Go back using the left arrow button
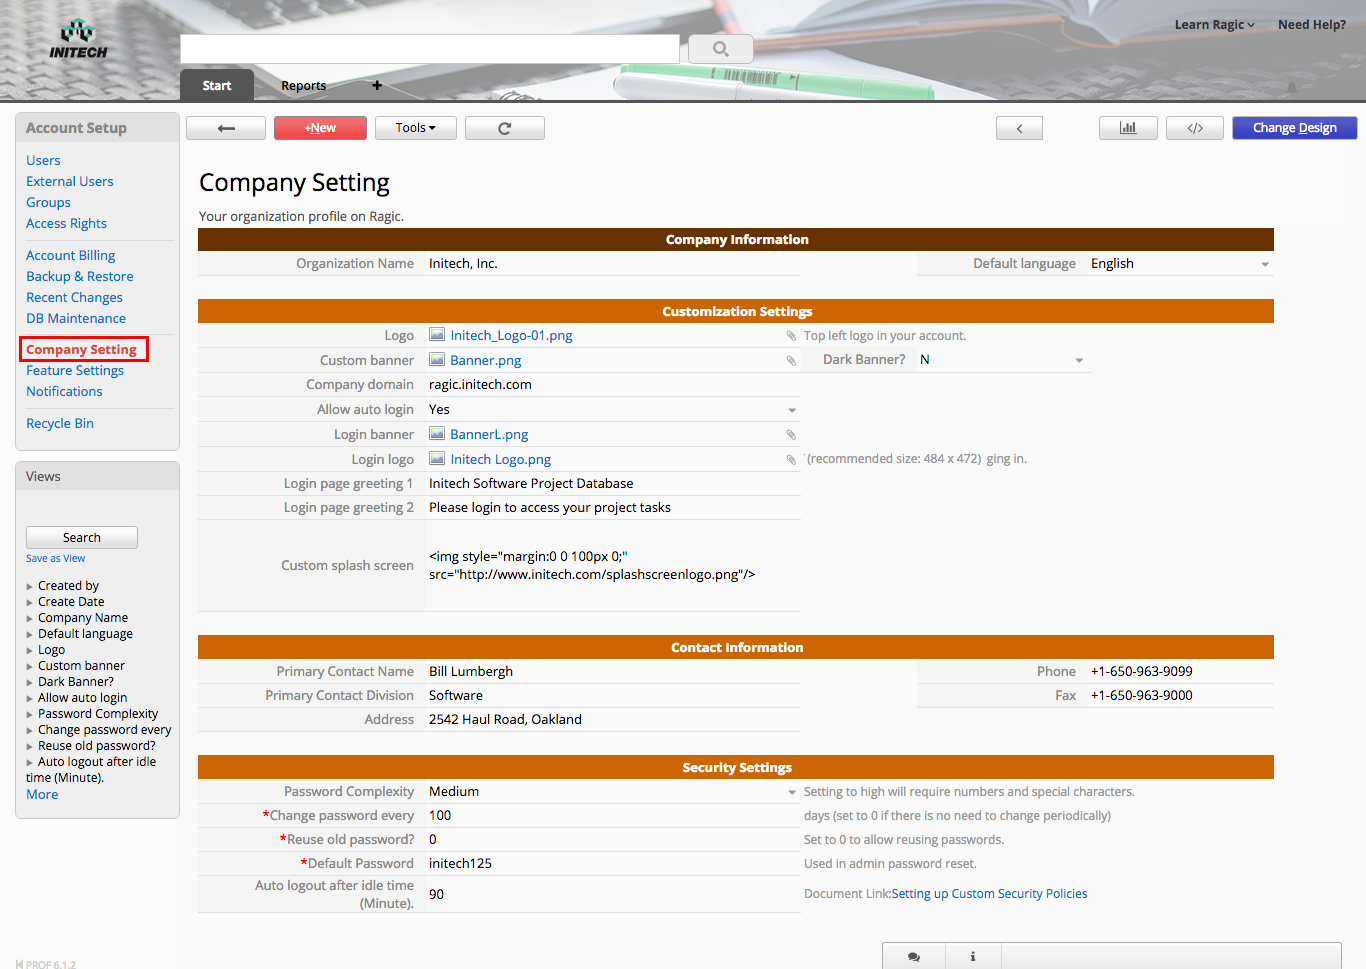Screen dimensions: 1366x969 [226, 128]
